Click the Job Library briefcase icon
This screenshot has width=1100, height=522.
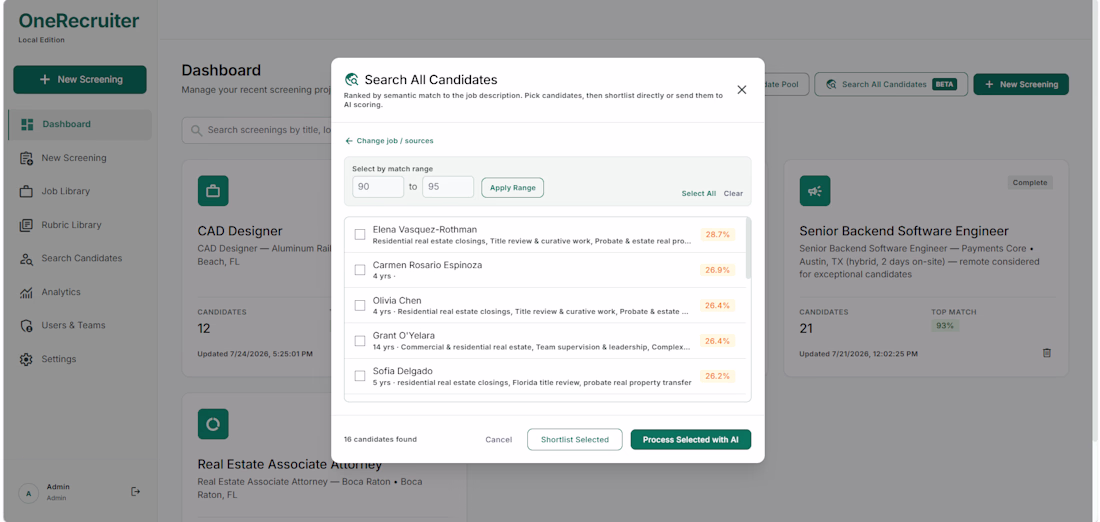click(27, 192)
